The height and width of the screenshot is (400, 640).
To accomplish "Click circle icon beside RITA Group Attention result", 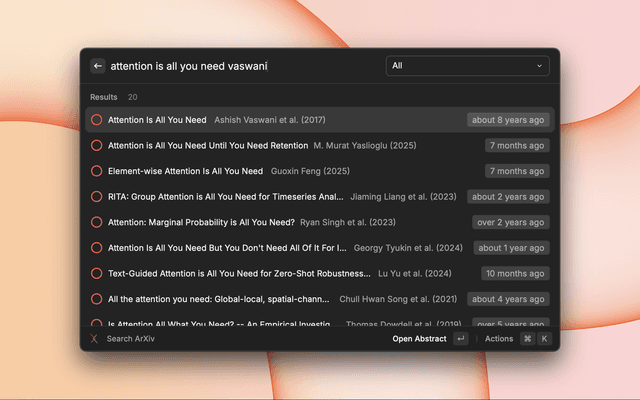I will (x=96, y=197).
